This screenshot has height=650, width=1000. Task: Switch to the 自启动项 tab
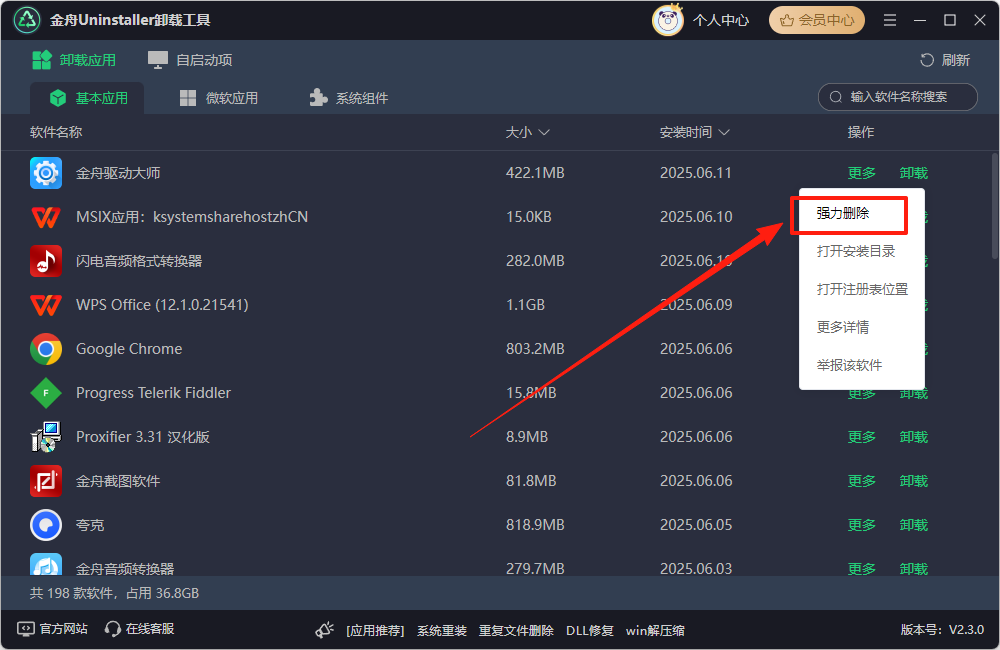[x=190, y=60]
